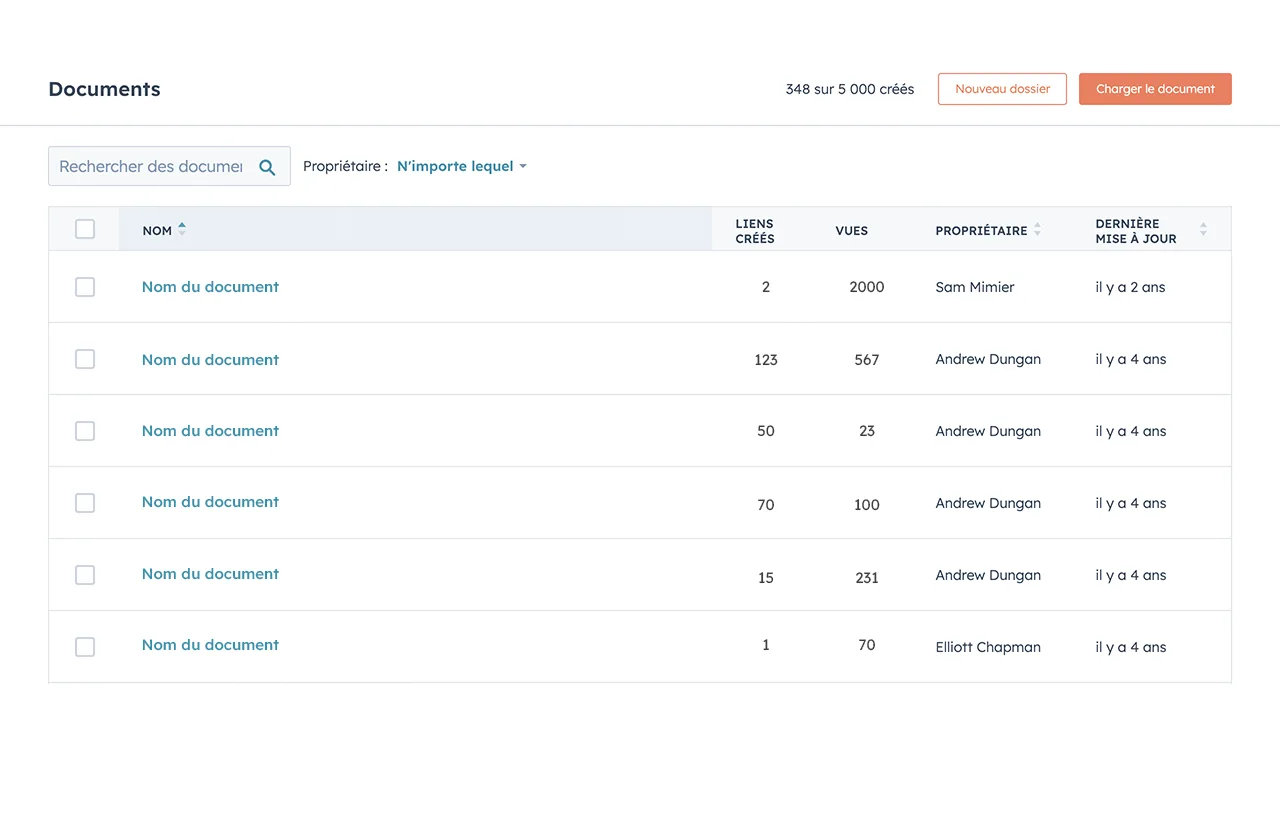The height and width of the screenshot is (813, 1280).
Task: Open the document name with 123 liens créés
Action: pos(210,360)
